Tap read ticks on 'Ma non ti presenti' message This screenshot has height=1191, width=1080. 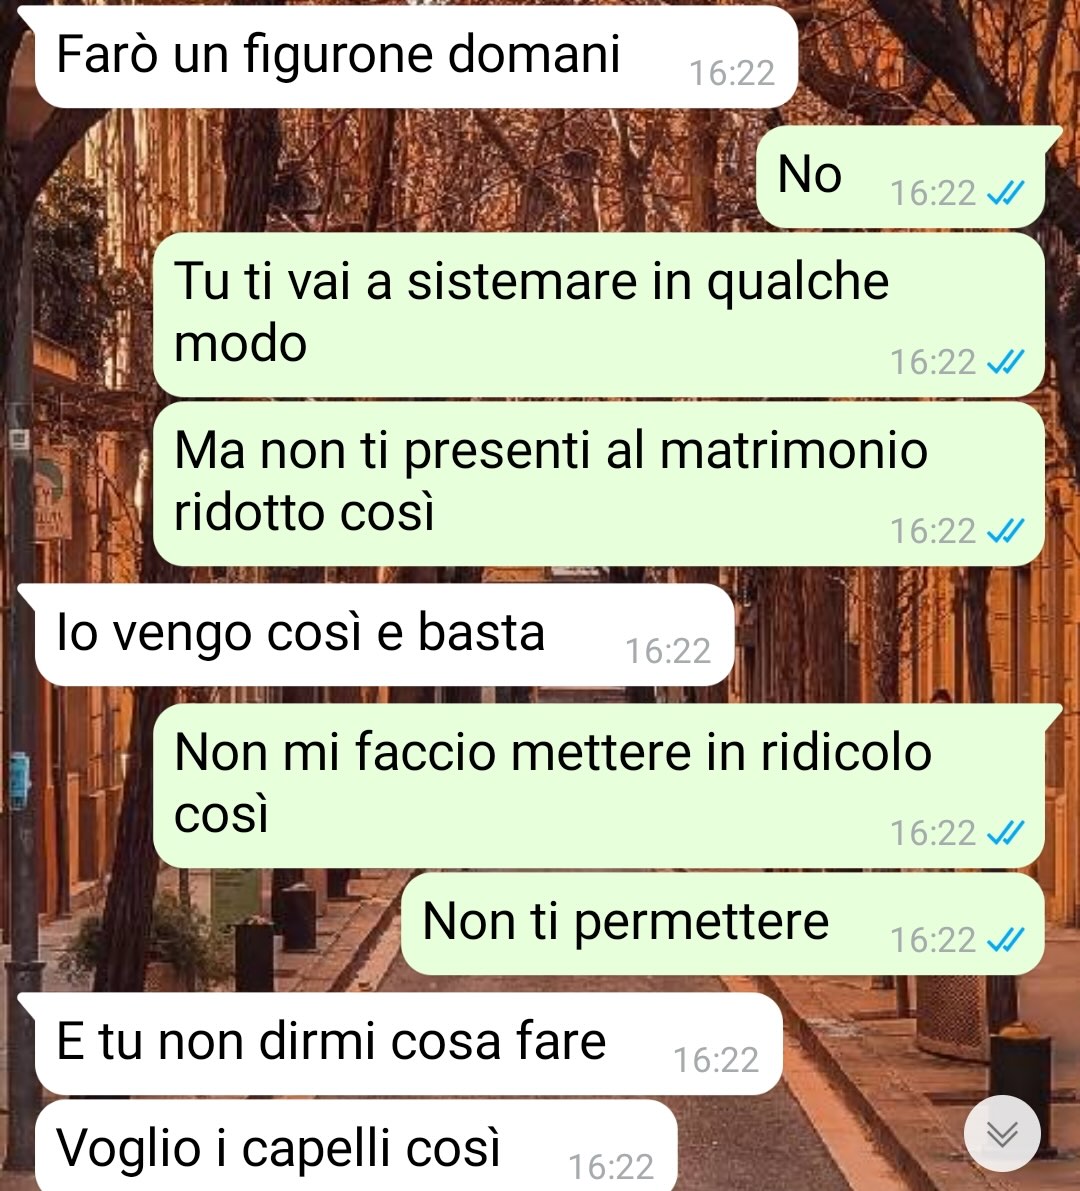[x=1006, y=531]
